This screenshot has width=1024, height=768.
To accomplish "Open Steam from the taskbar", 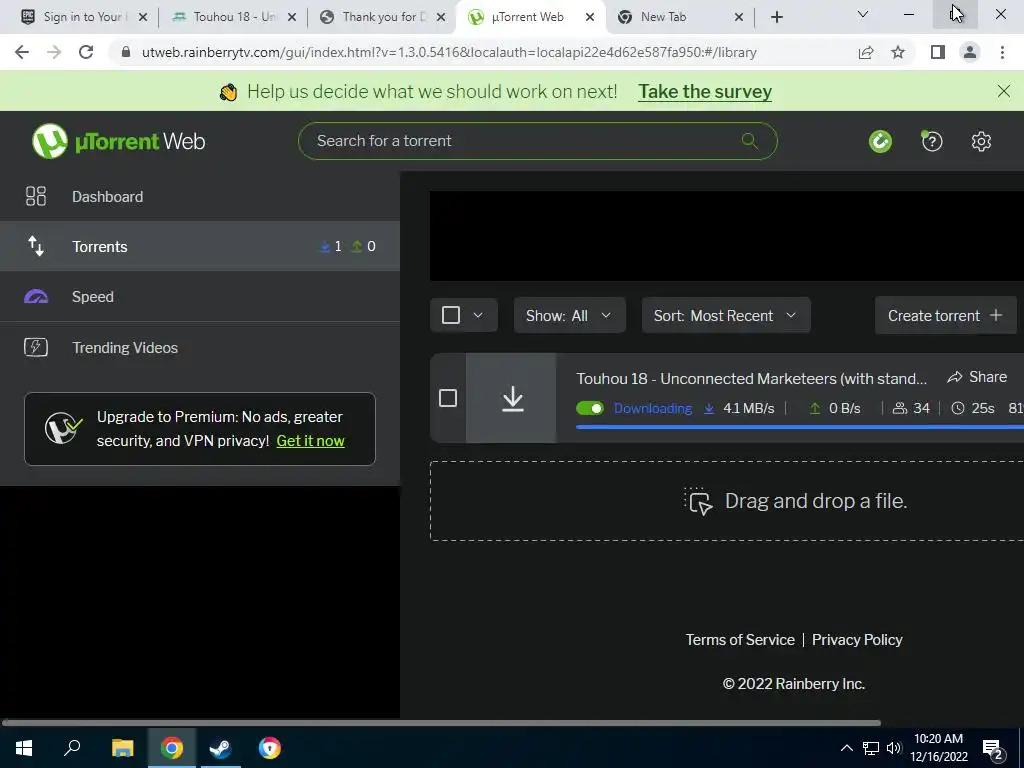I will tap(220, 748).
